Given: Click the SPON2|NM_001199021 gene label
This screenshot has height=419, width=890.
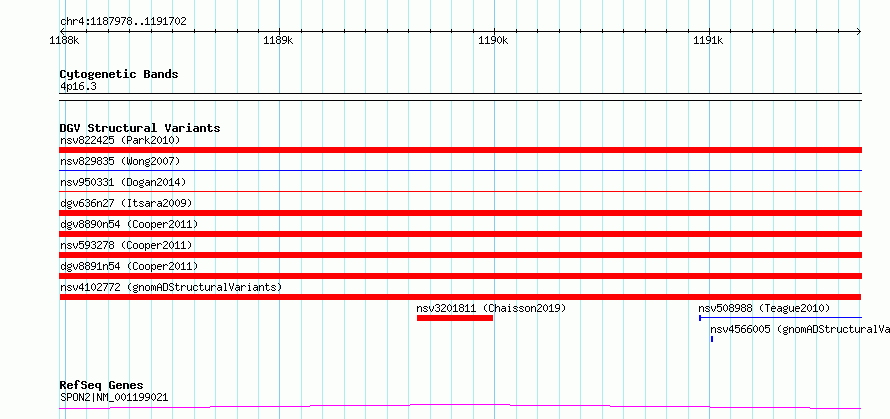Looking at the screenshot, I should tap(114, 398).
